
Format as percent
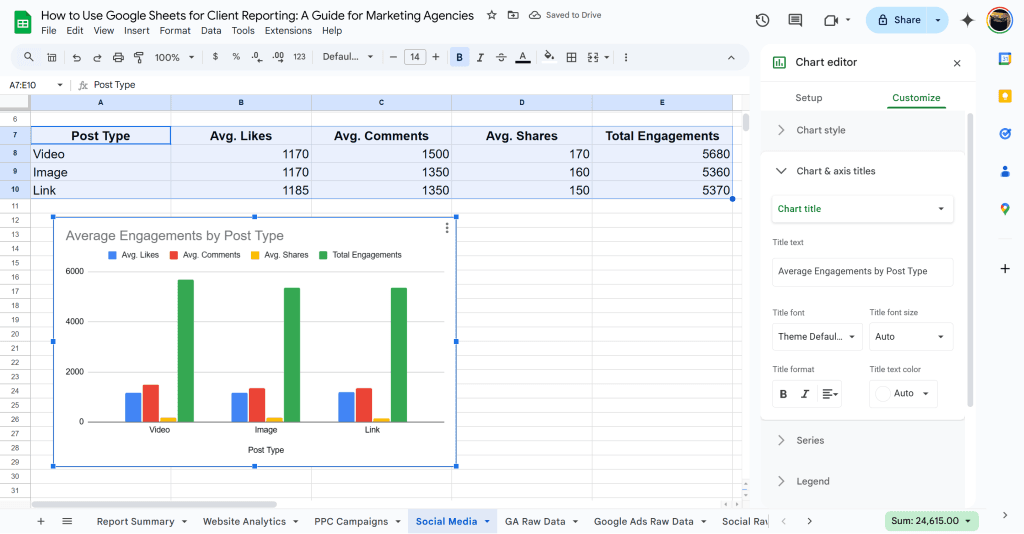(x=236, y=57)
